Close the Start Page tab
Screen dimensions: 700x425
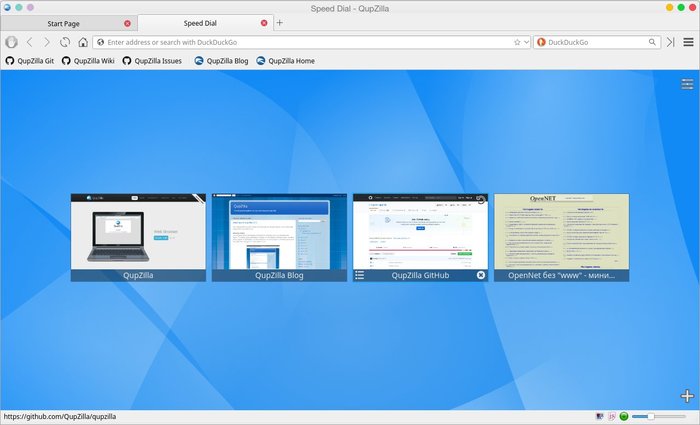click(128, 23)
